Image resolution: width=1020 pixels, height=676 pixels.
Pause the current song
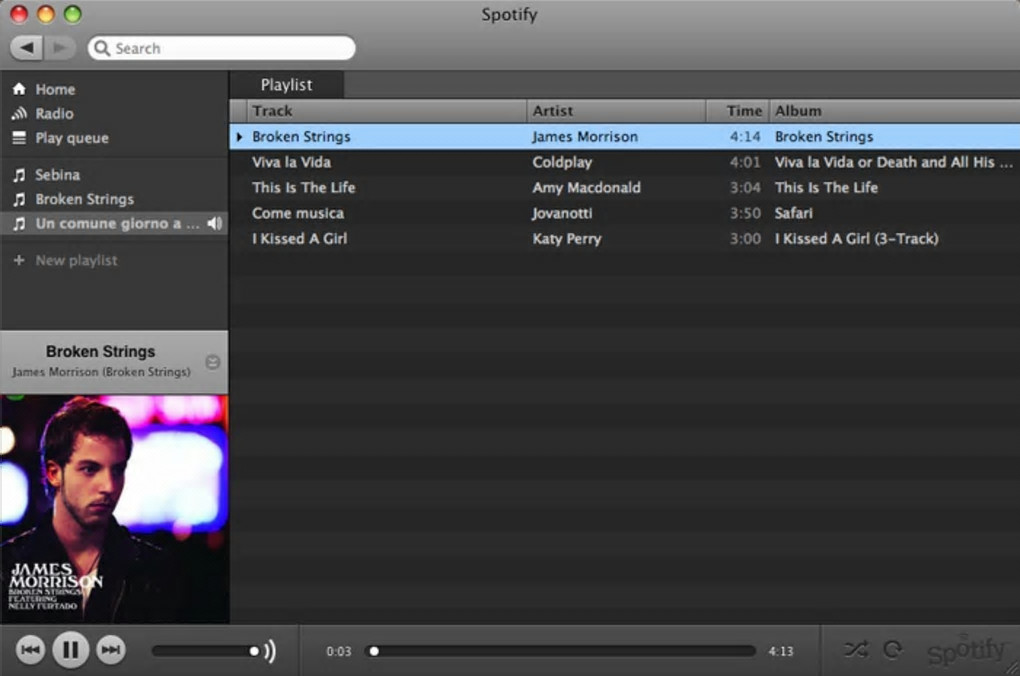tap(70, 649)
